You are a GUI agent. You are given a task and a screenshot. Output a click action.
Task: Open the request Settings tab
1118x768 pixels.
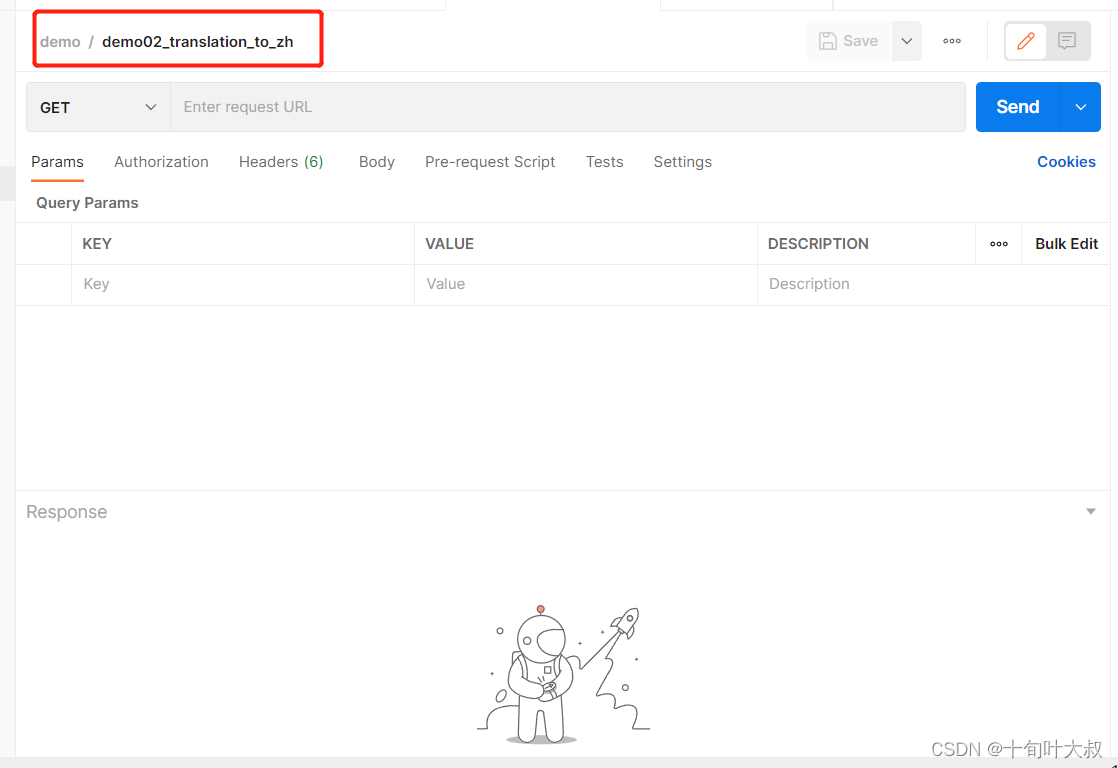(x=682, y=163)
